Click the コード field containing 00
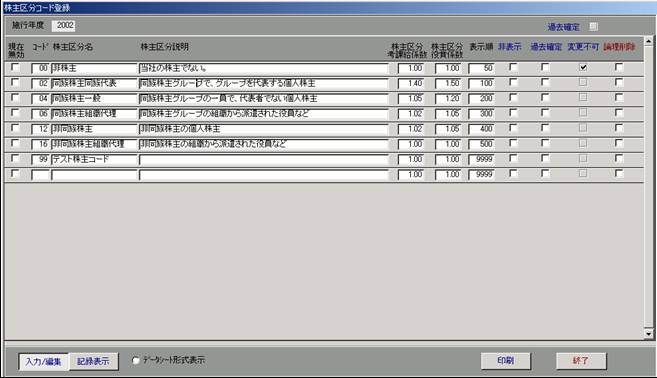This screenshot has width=657, height=378. tap(41, 68)
